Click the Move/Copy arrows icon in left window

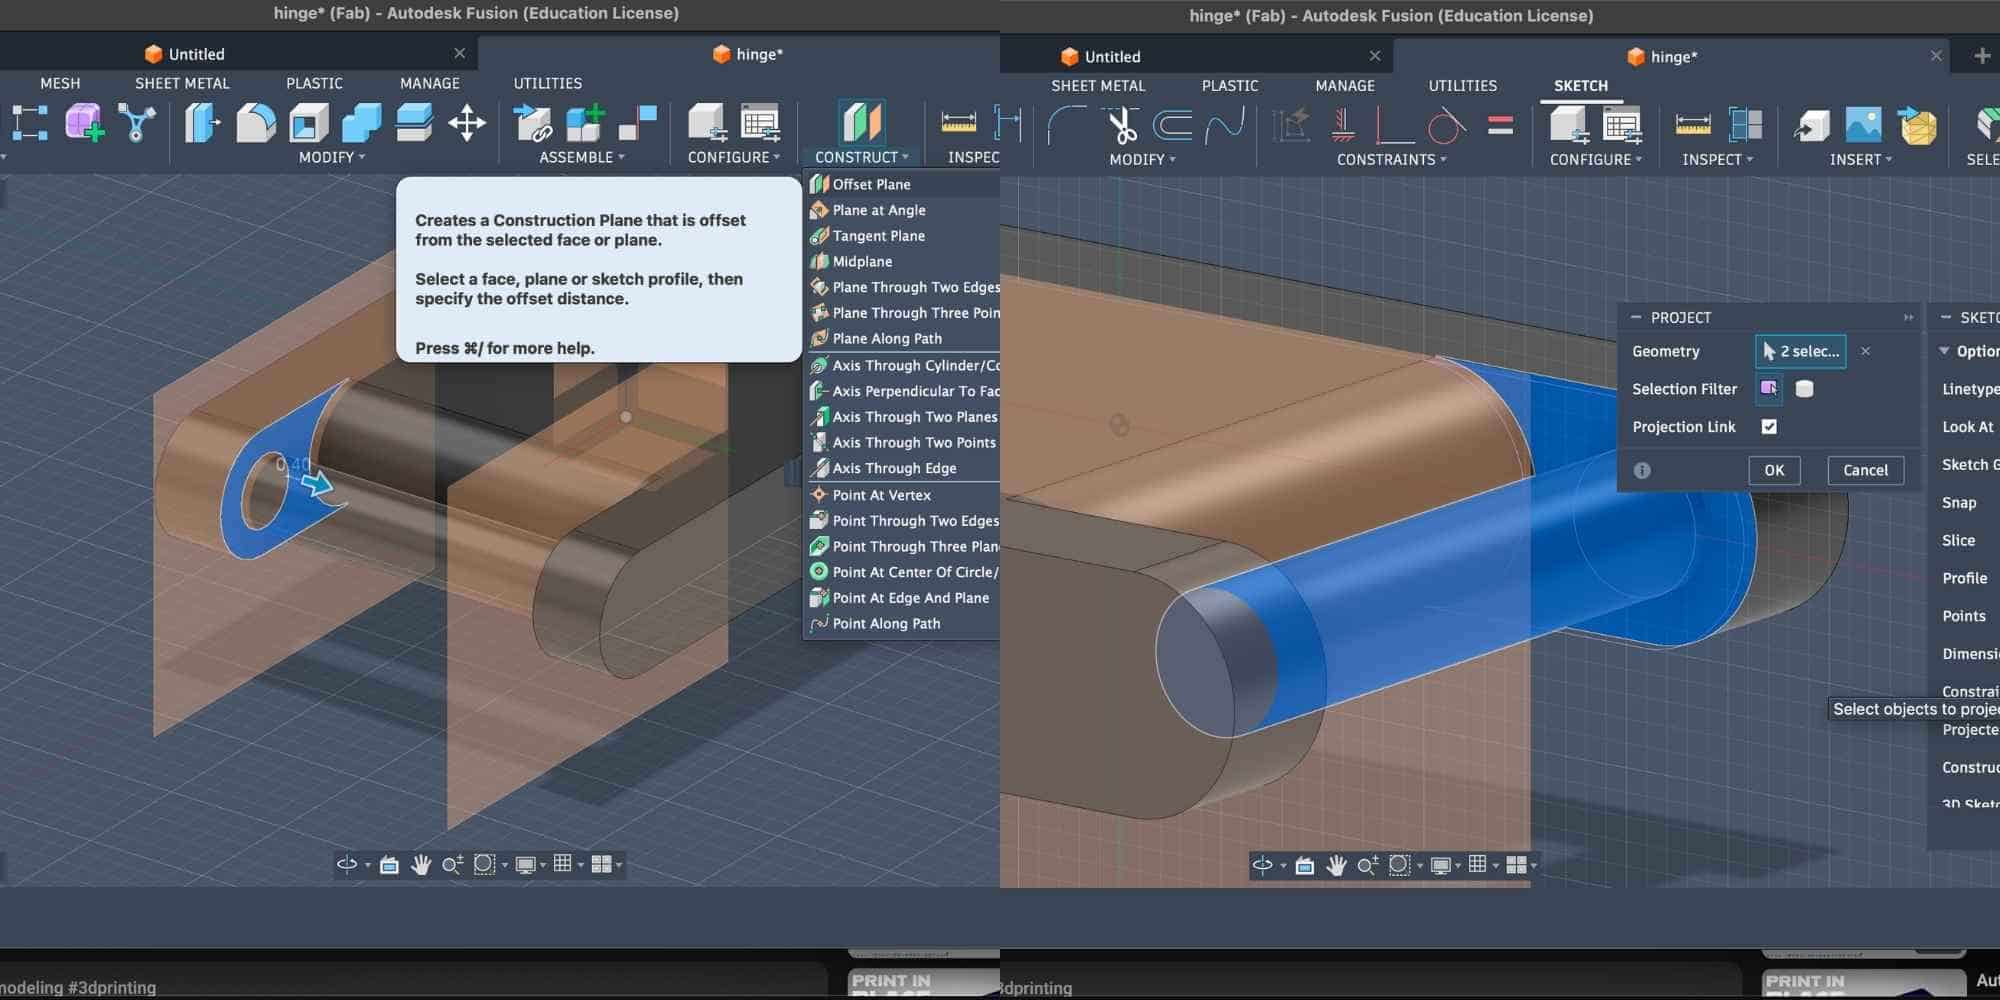[x=467, y=123]
